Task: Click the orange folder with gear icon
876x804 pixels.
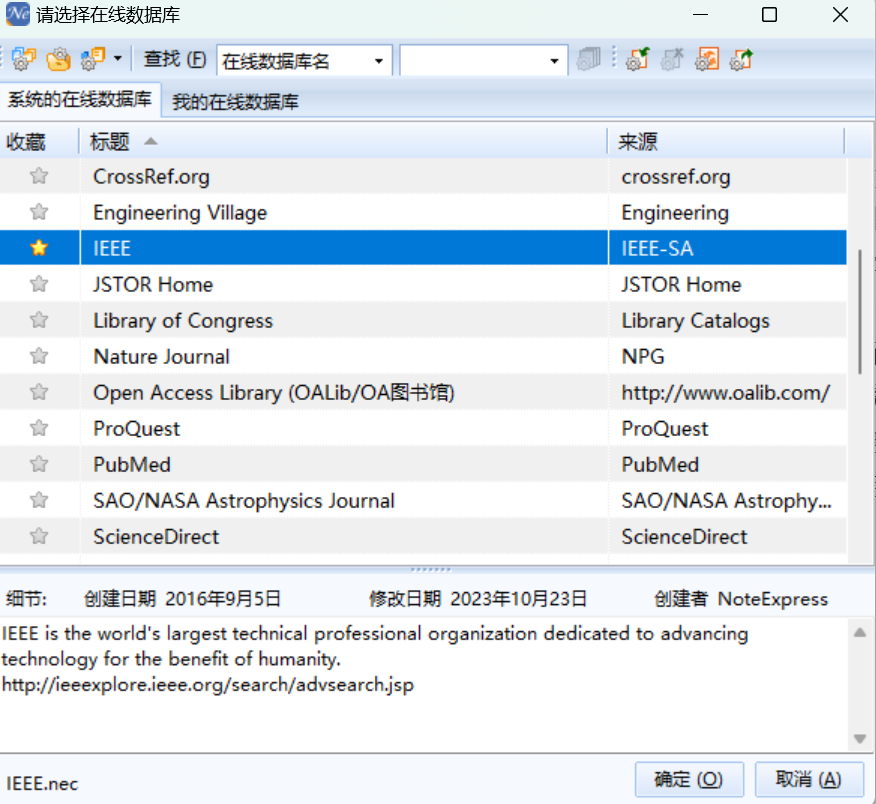Action: click(59, 59)
